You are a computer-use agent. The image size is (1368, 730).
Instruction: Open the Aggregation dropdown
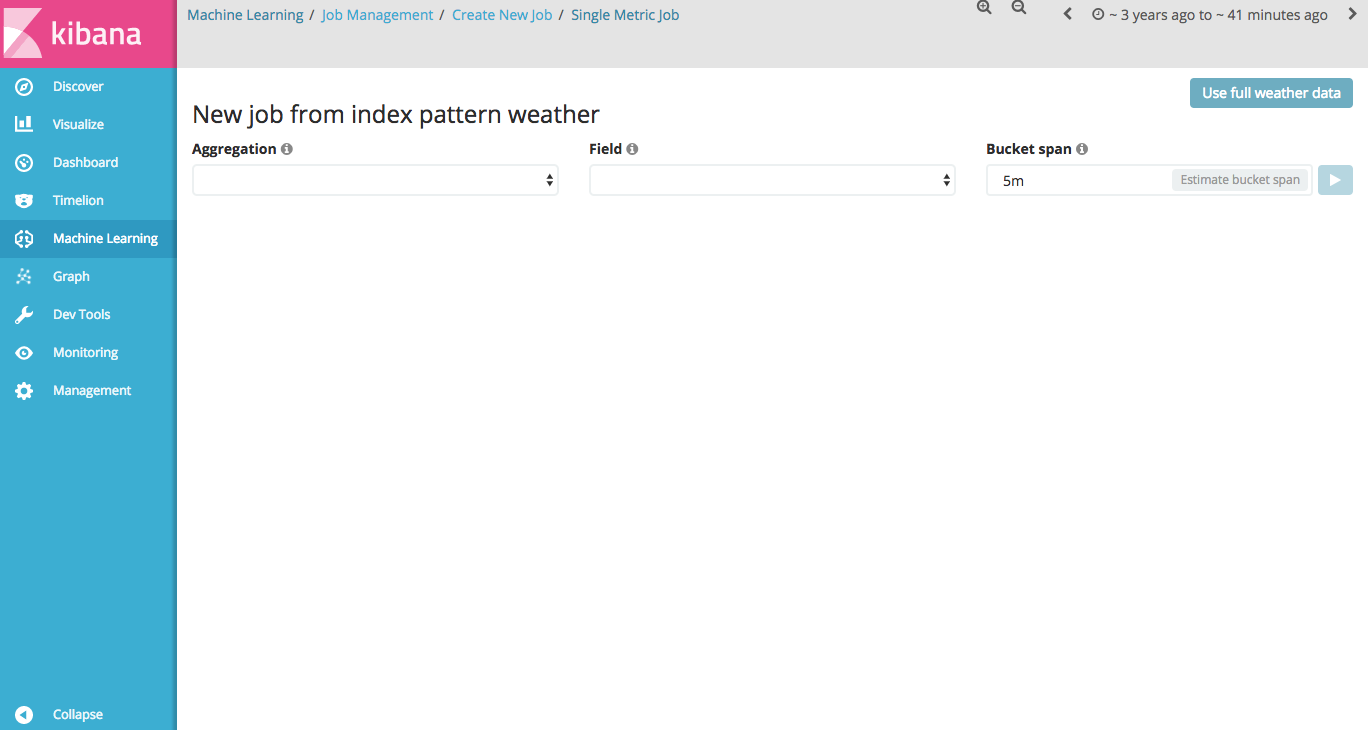click(375, 180)
